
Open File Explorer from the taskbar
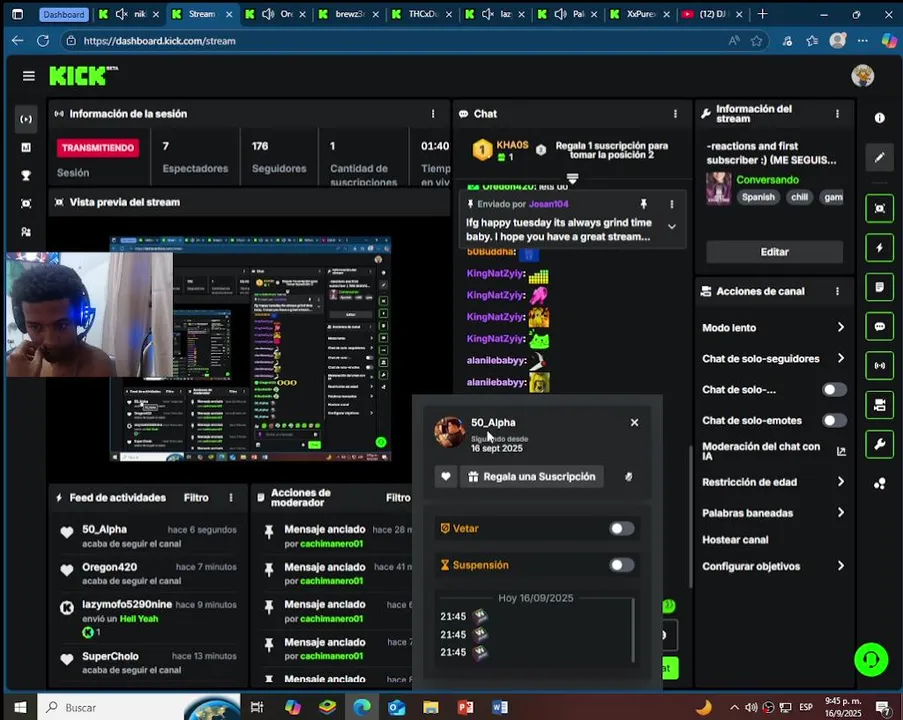coord(431,707)
